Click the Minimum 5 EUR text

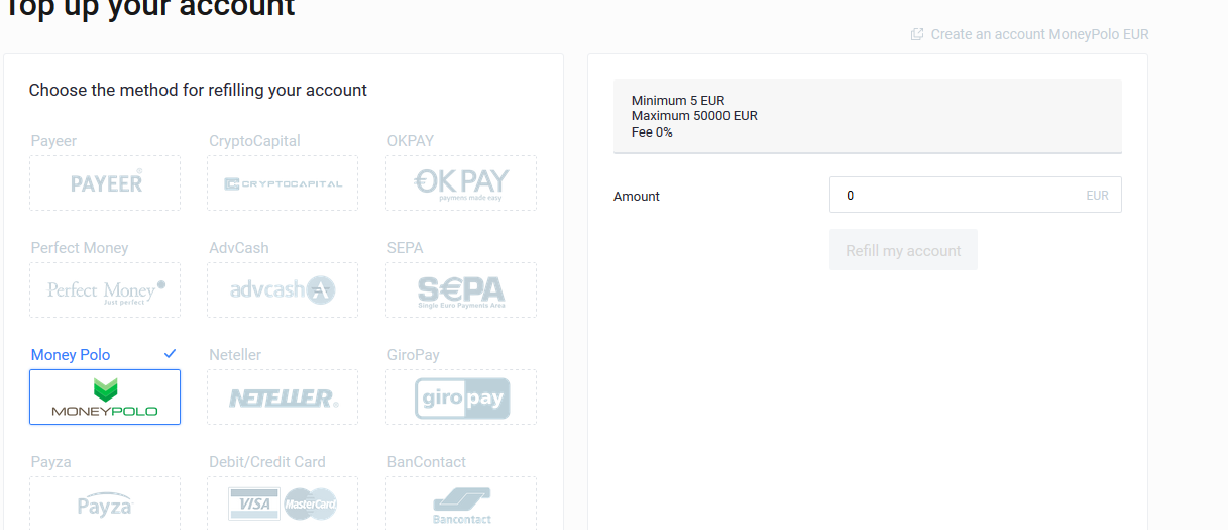[678, 101]
